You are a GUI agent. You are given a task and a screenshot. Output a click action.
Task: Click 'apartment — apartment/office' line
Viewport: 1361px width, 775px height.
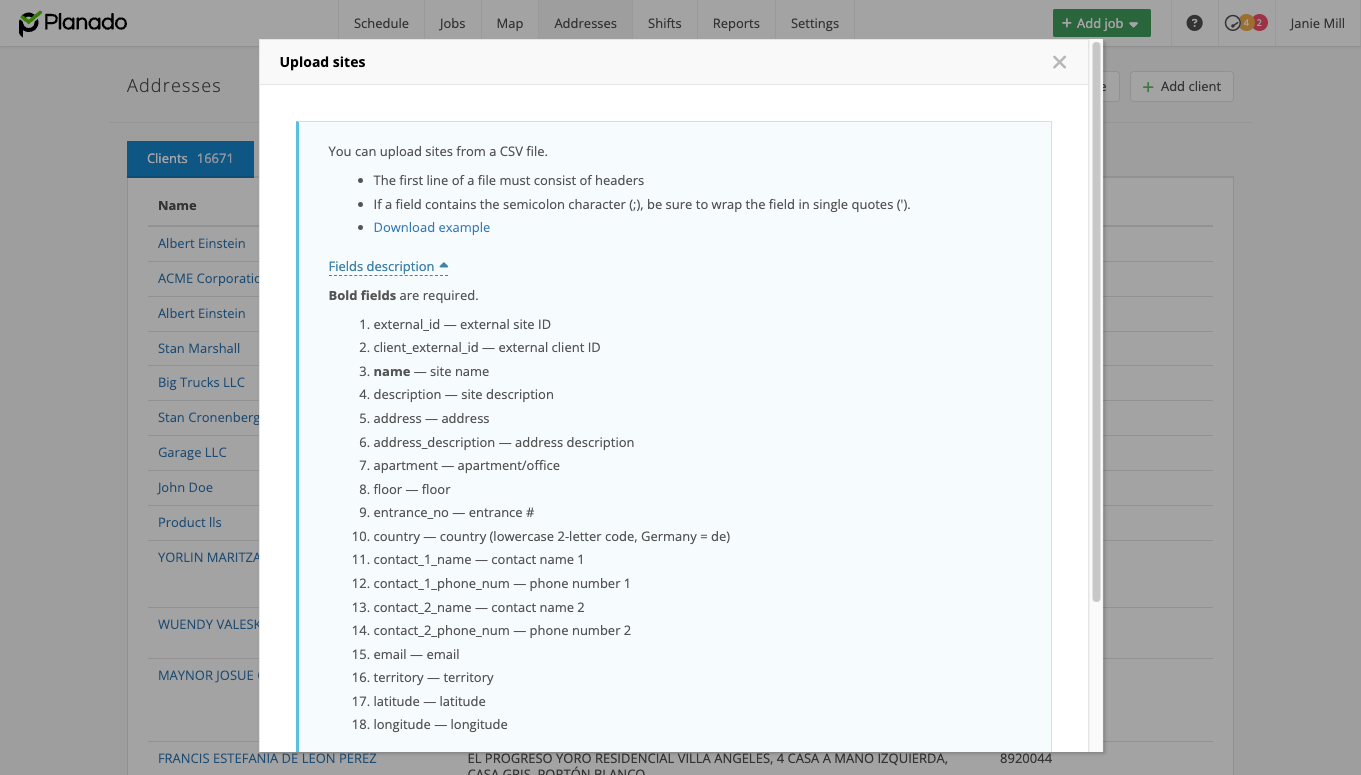pos(467,465)
